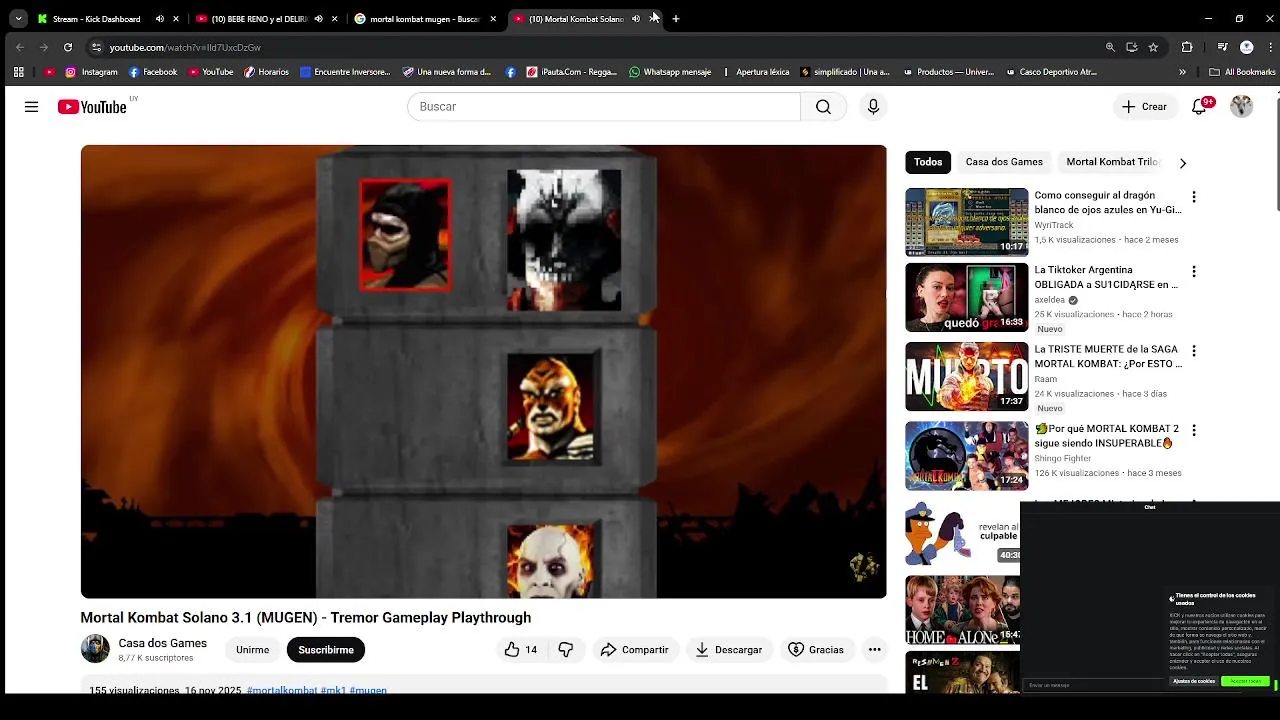
Task: Open options for TRISTE MUERTE video
Action: (1193, 351)
